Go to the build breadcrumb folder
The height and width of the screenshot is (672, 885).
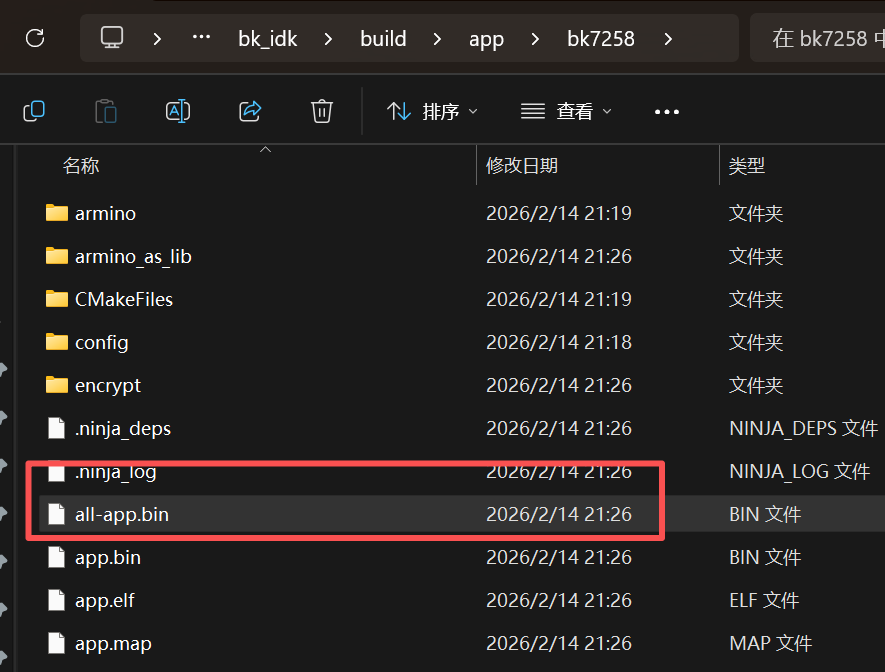383,39
